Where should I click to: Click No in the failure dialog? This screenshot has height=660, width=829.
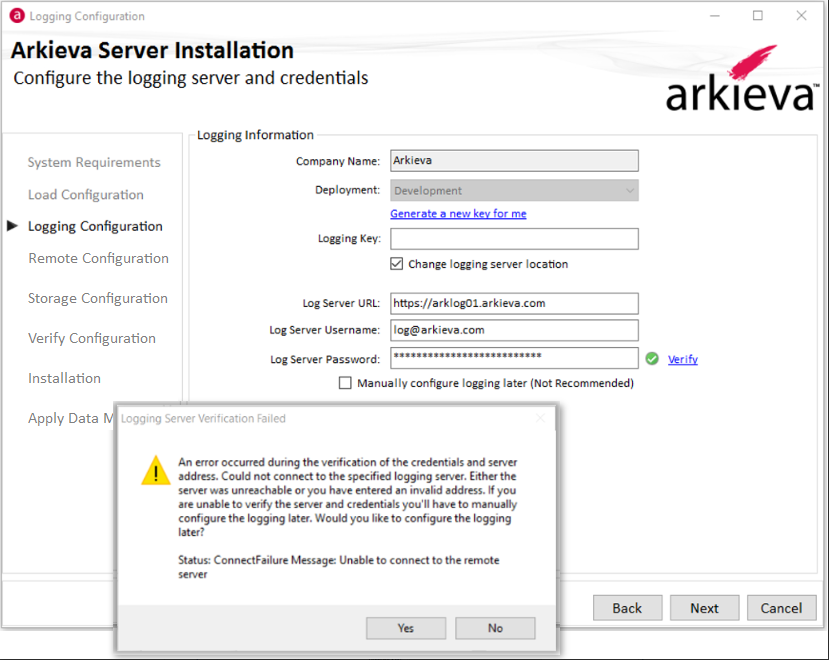coord(495,628)
